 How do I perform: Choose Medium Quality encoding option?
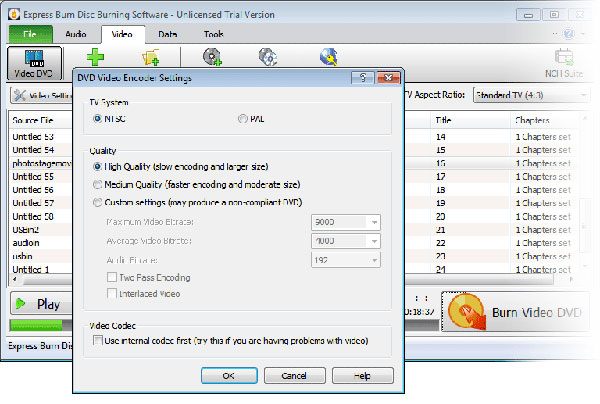coord(97,184)
